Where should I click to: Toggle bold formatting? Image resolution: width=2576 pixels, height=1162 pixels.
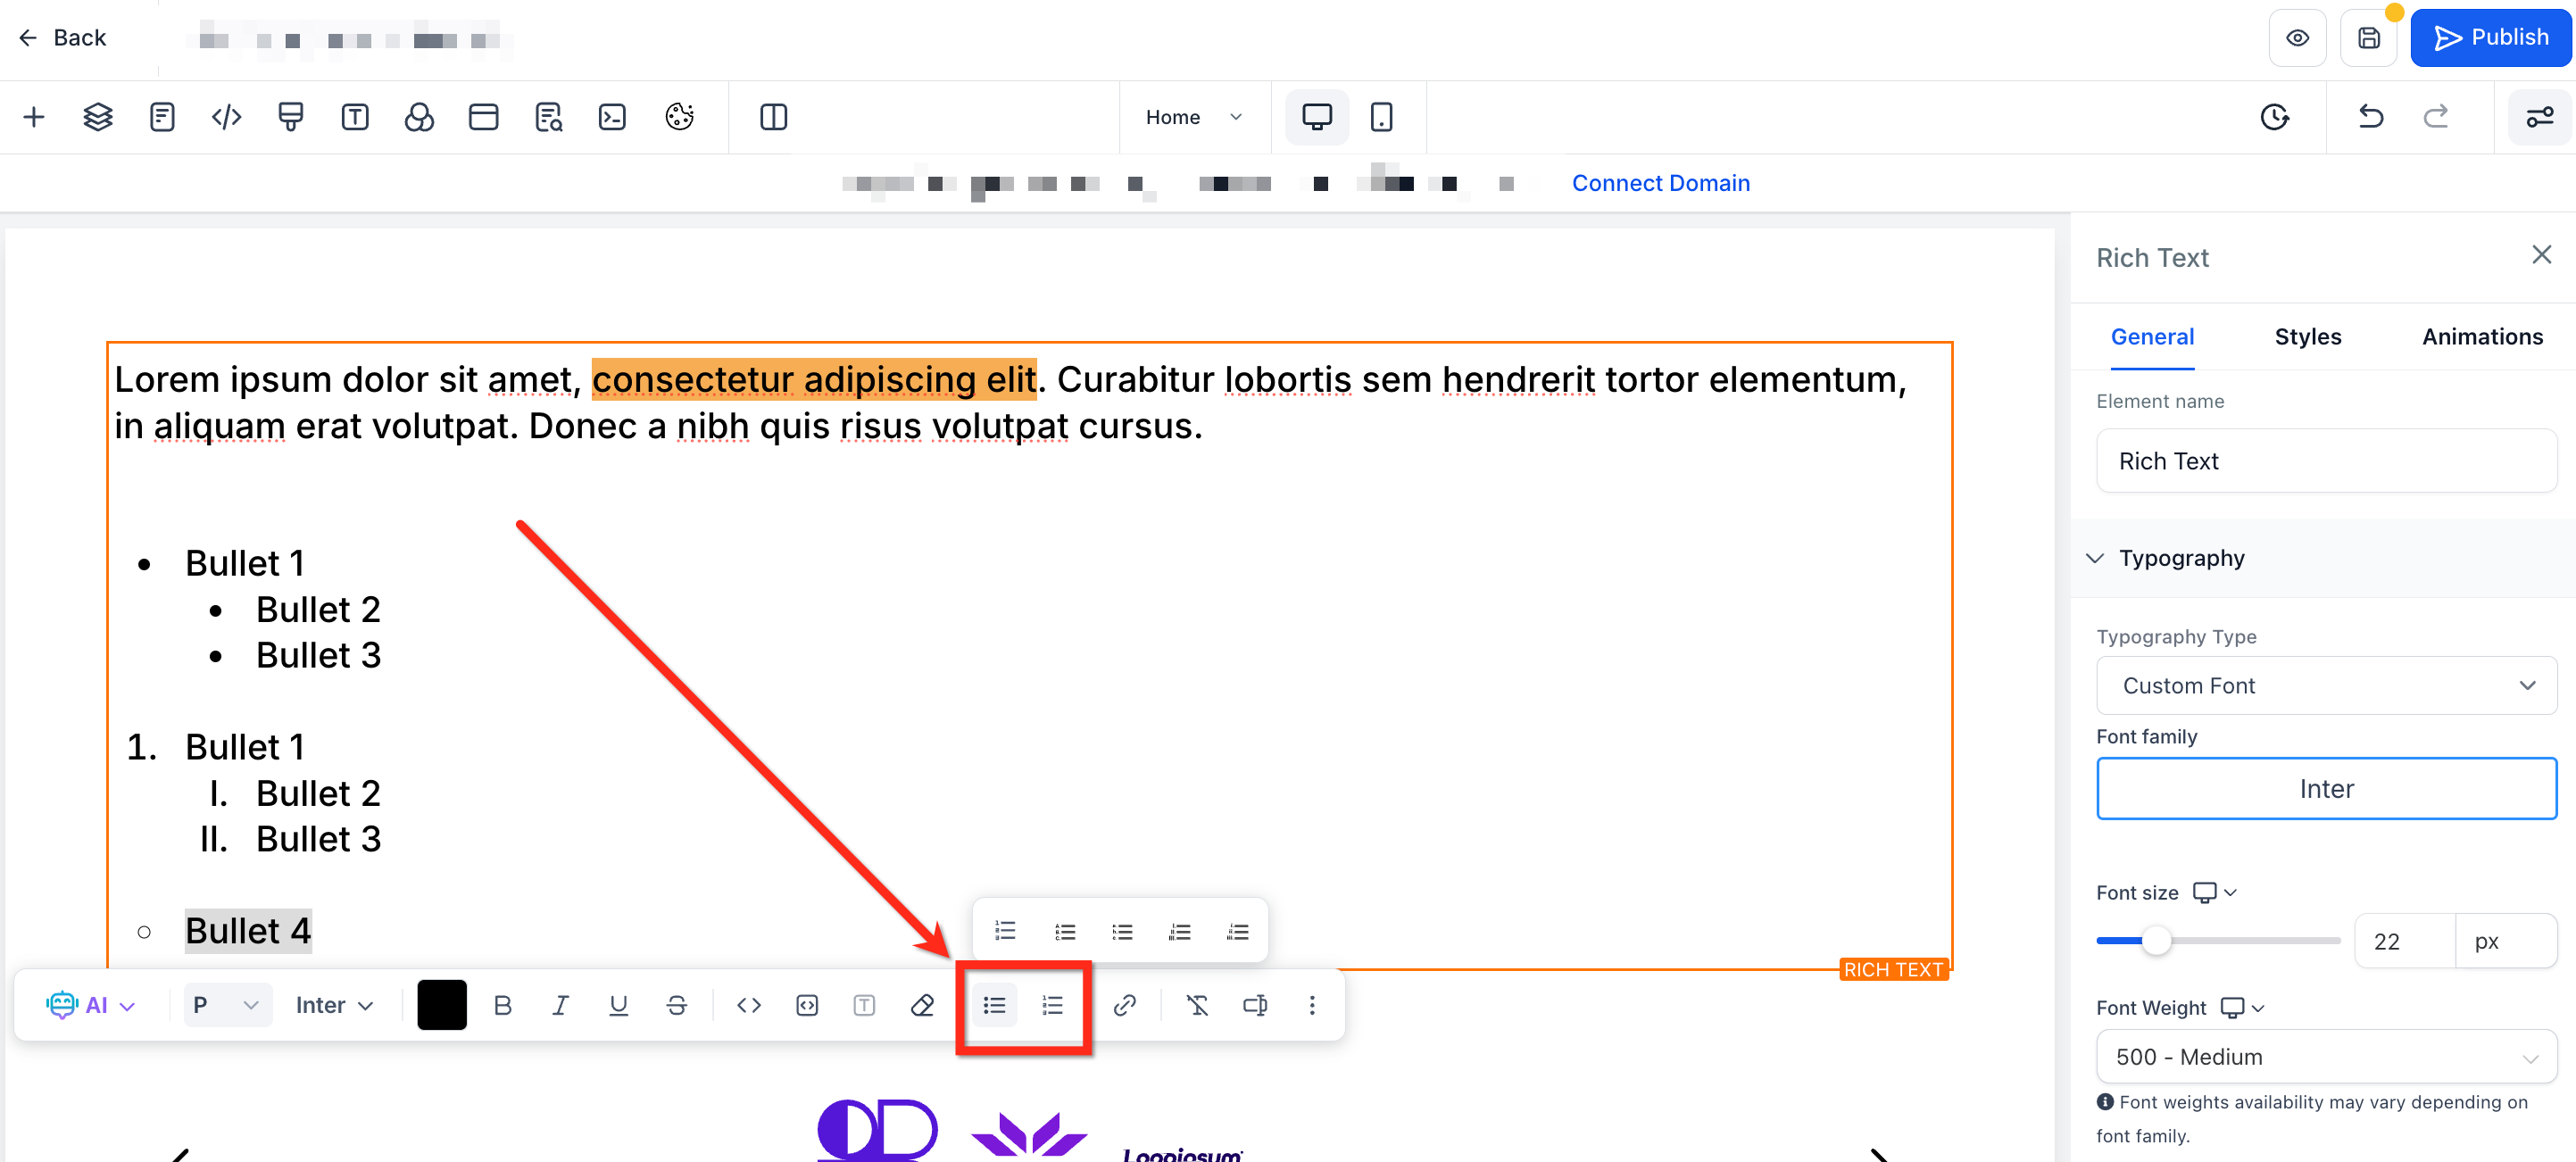503,1005
